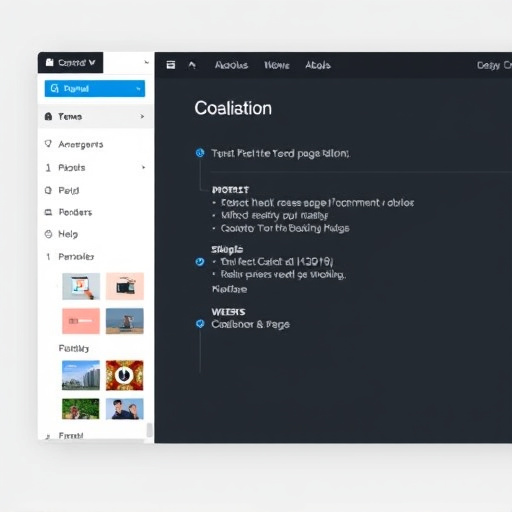Viewport: 512px width, 512px height.
Task: Click the blue marker beside Cosiboor & Page
Action: pos(200,323)
